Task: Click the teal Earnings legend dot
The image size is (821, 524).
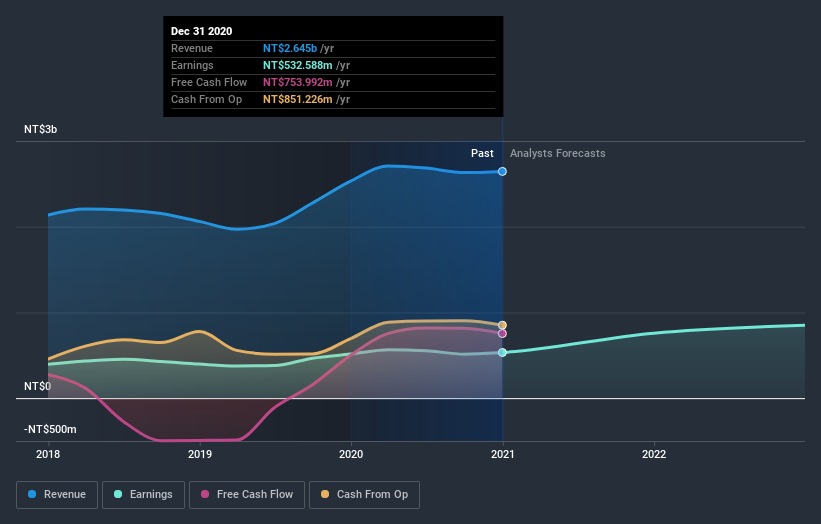Action: [118, 494]
